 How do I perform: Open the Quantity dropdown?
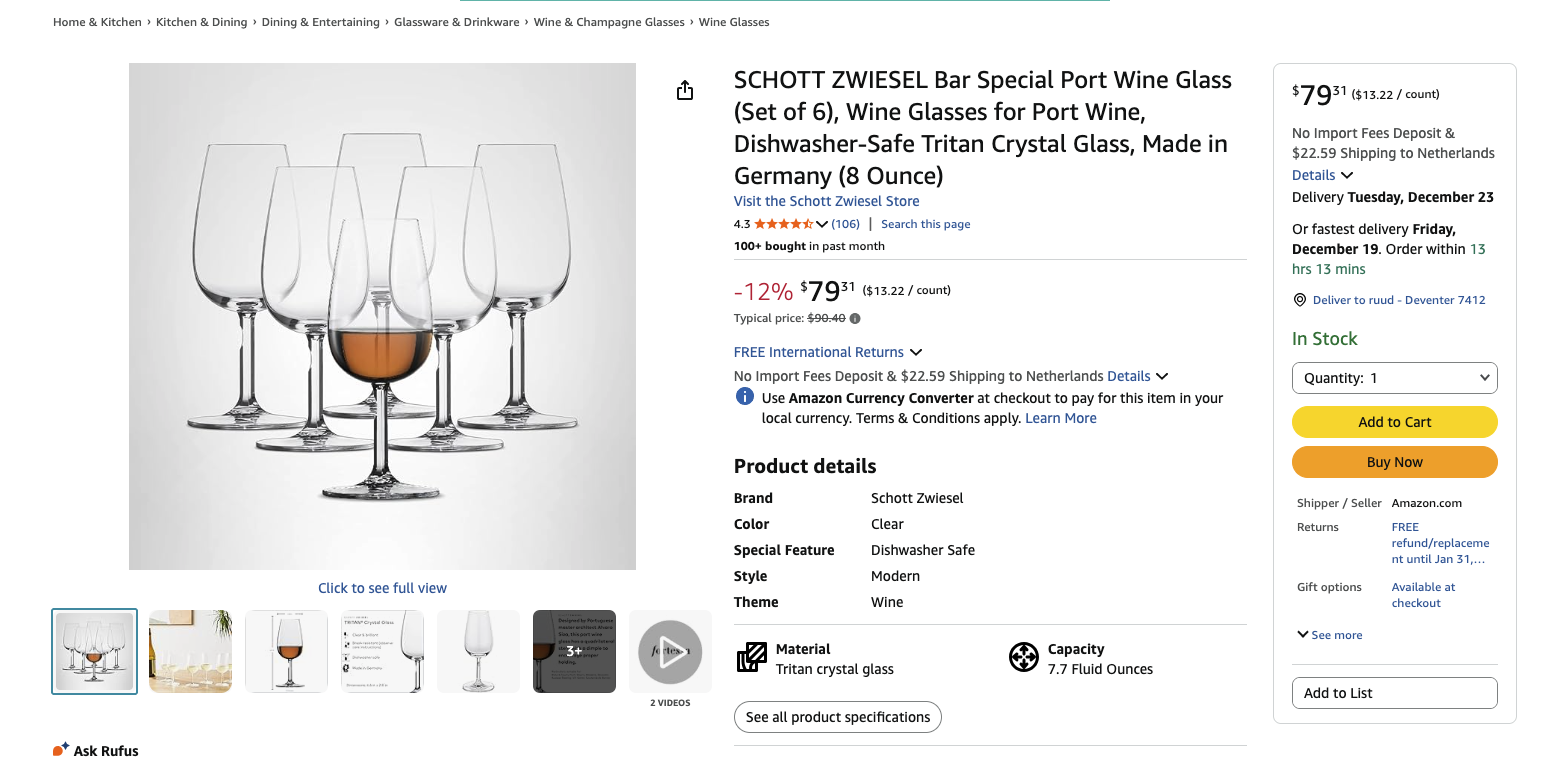[x=1394, y=378]
